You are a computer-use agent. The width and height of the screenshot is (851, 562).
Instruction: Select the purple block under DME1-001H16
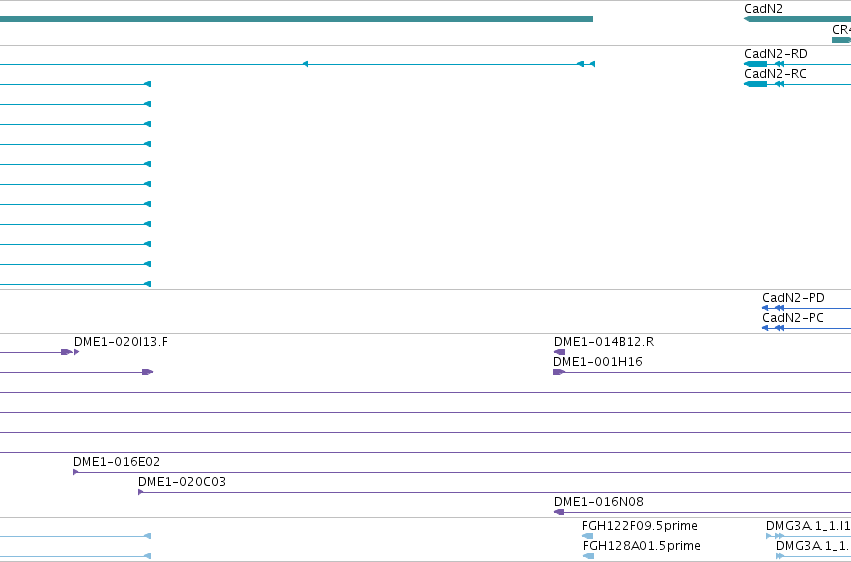click(558, 372)
